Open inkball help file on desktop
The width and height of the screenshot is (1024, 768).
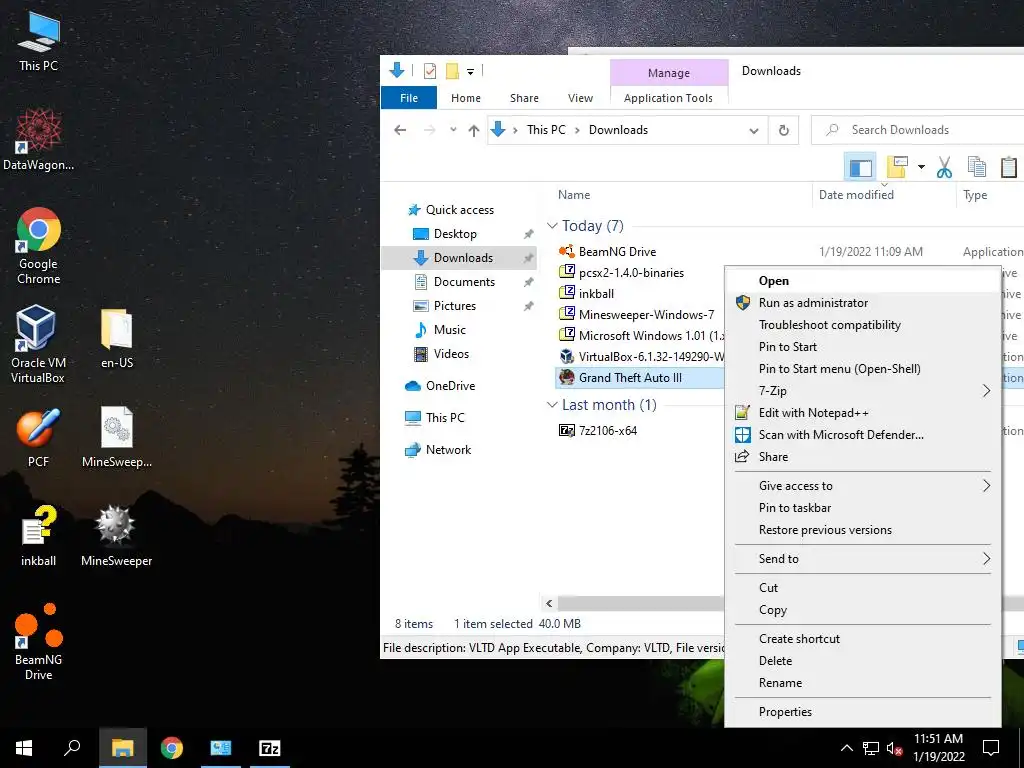pos(39,536)
